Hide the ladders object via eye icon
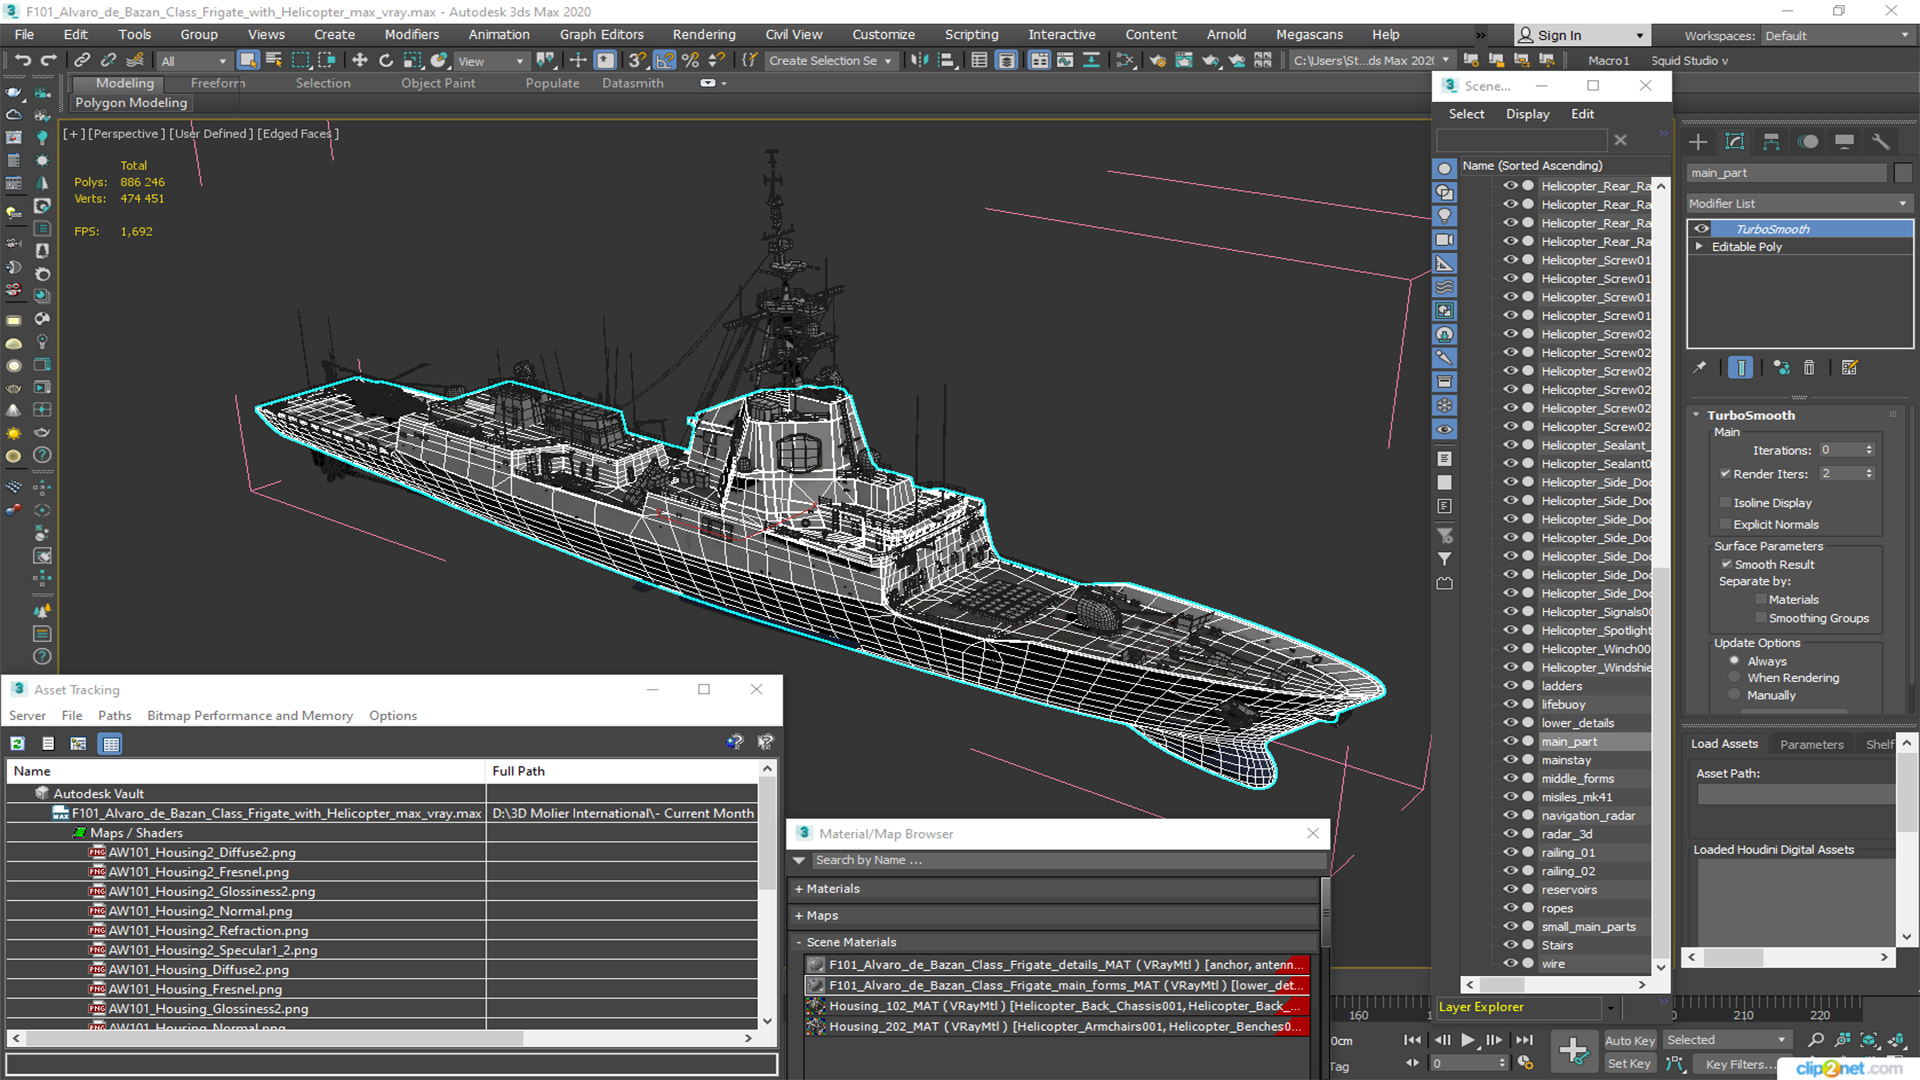This screenshot has width=1920, height=1080. [1510, 686]
